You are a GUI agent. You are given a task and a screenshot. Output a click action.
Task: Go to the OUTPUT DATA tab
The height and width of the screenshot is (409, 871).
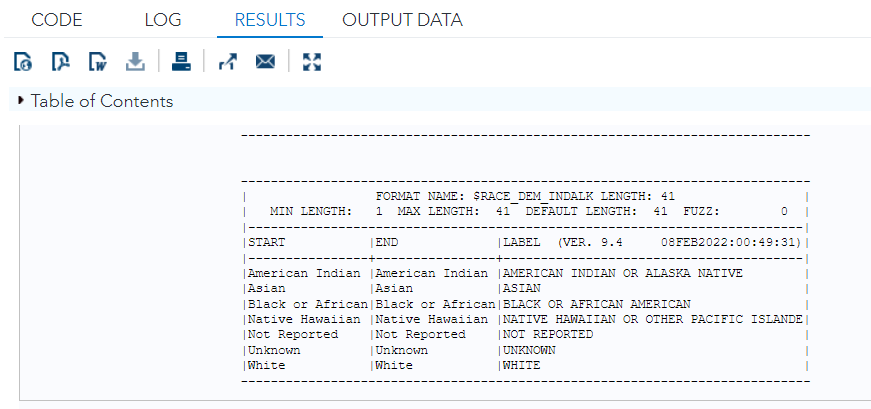click(402, 20)
